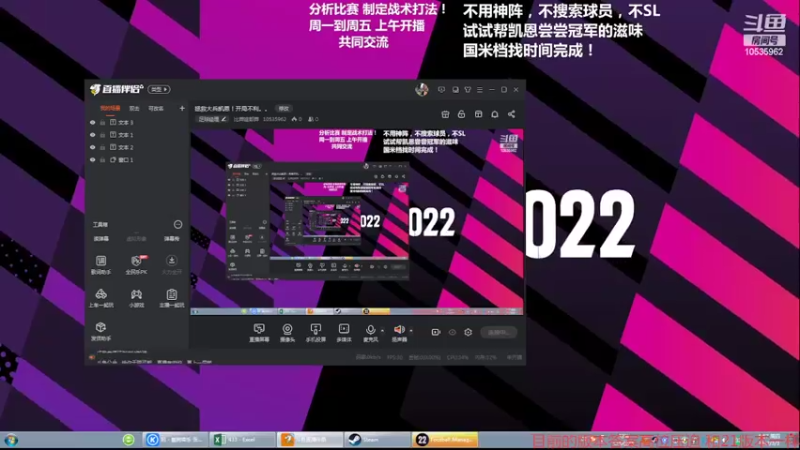Expand the microphone options arrow
Screen dimensions: 800x450
pos(383,331)
